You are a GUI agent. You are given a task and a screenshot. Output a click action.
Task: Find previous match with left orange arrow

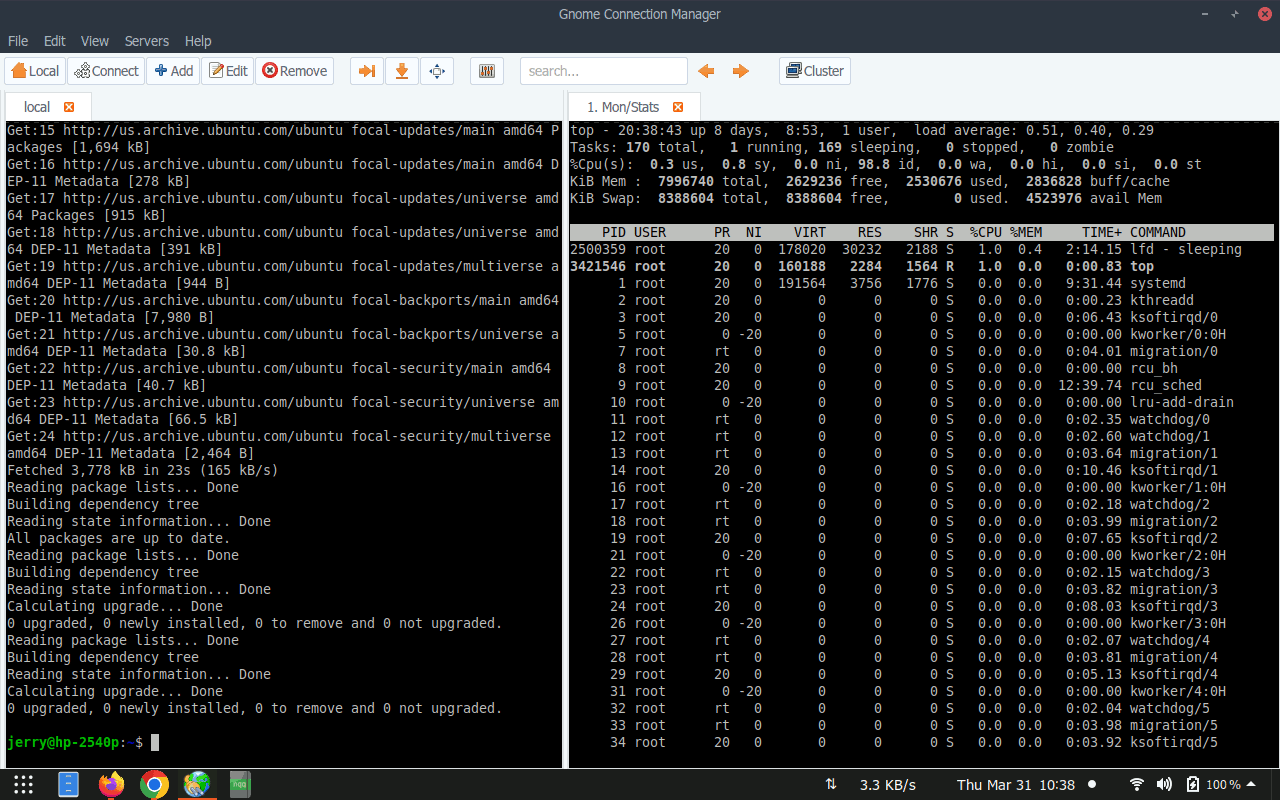click(706, 71)
